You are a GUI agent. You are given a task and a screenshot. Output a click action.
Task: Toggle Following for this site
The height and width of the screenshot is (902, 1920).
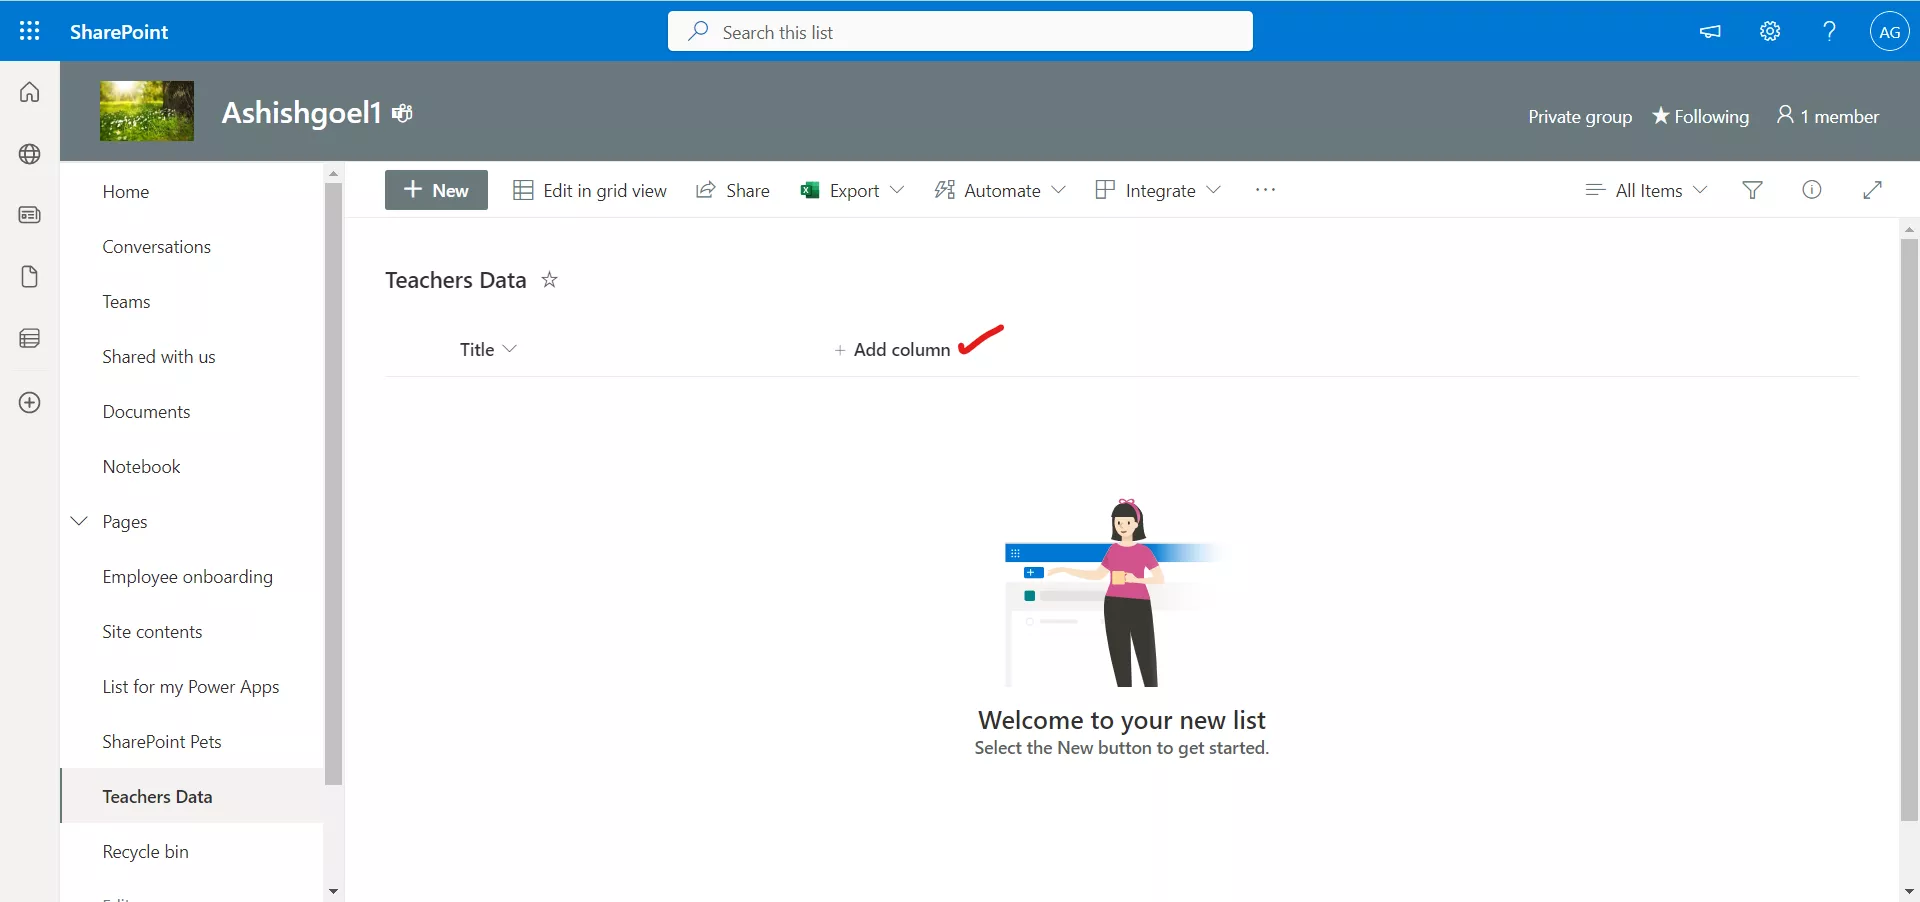tap(1700, 116)
